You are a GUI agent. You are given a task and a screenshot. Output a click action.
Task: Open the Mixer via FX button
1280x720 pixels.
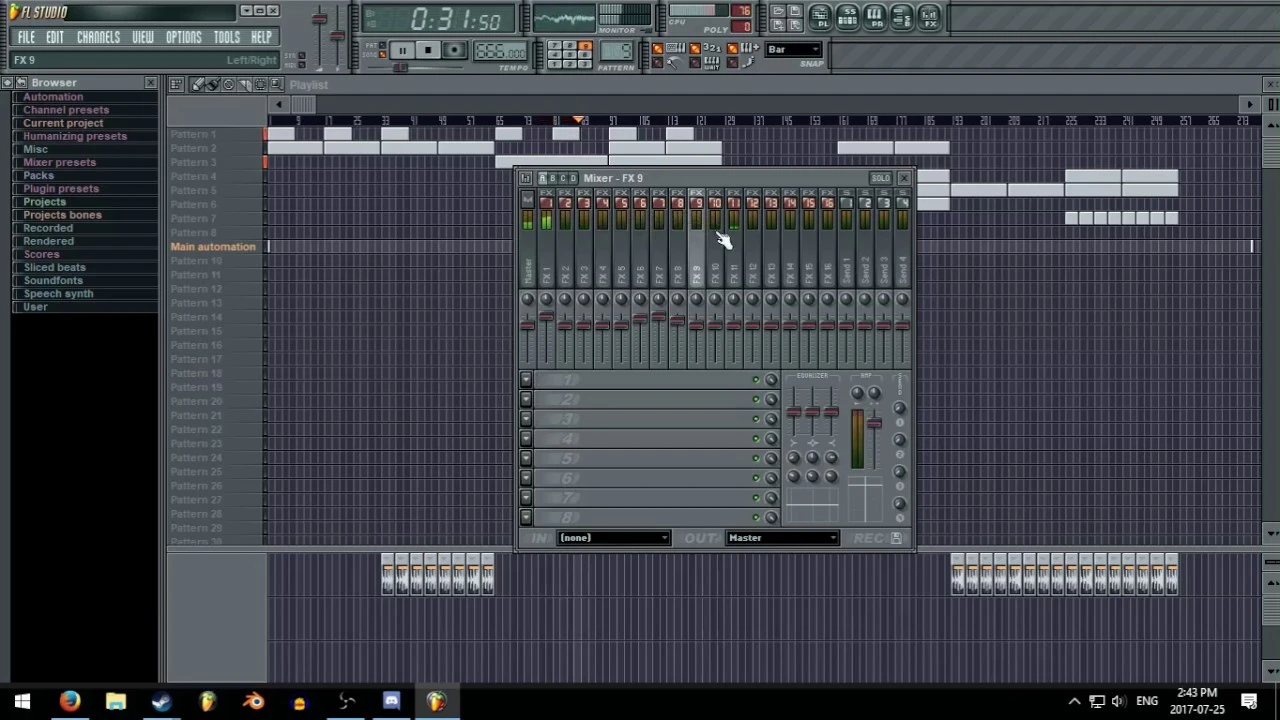(x=930, y=17)
